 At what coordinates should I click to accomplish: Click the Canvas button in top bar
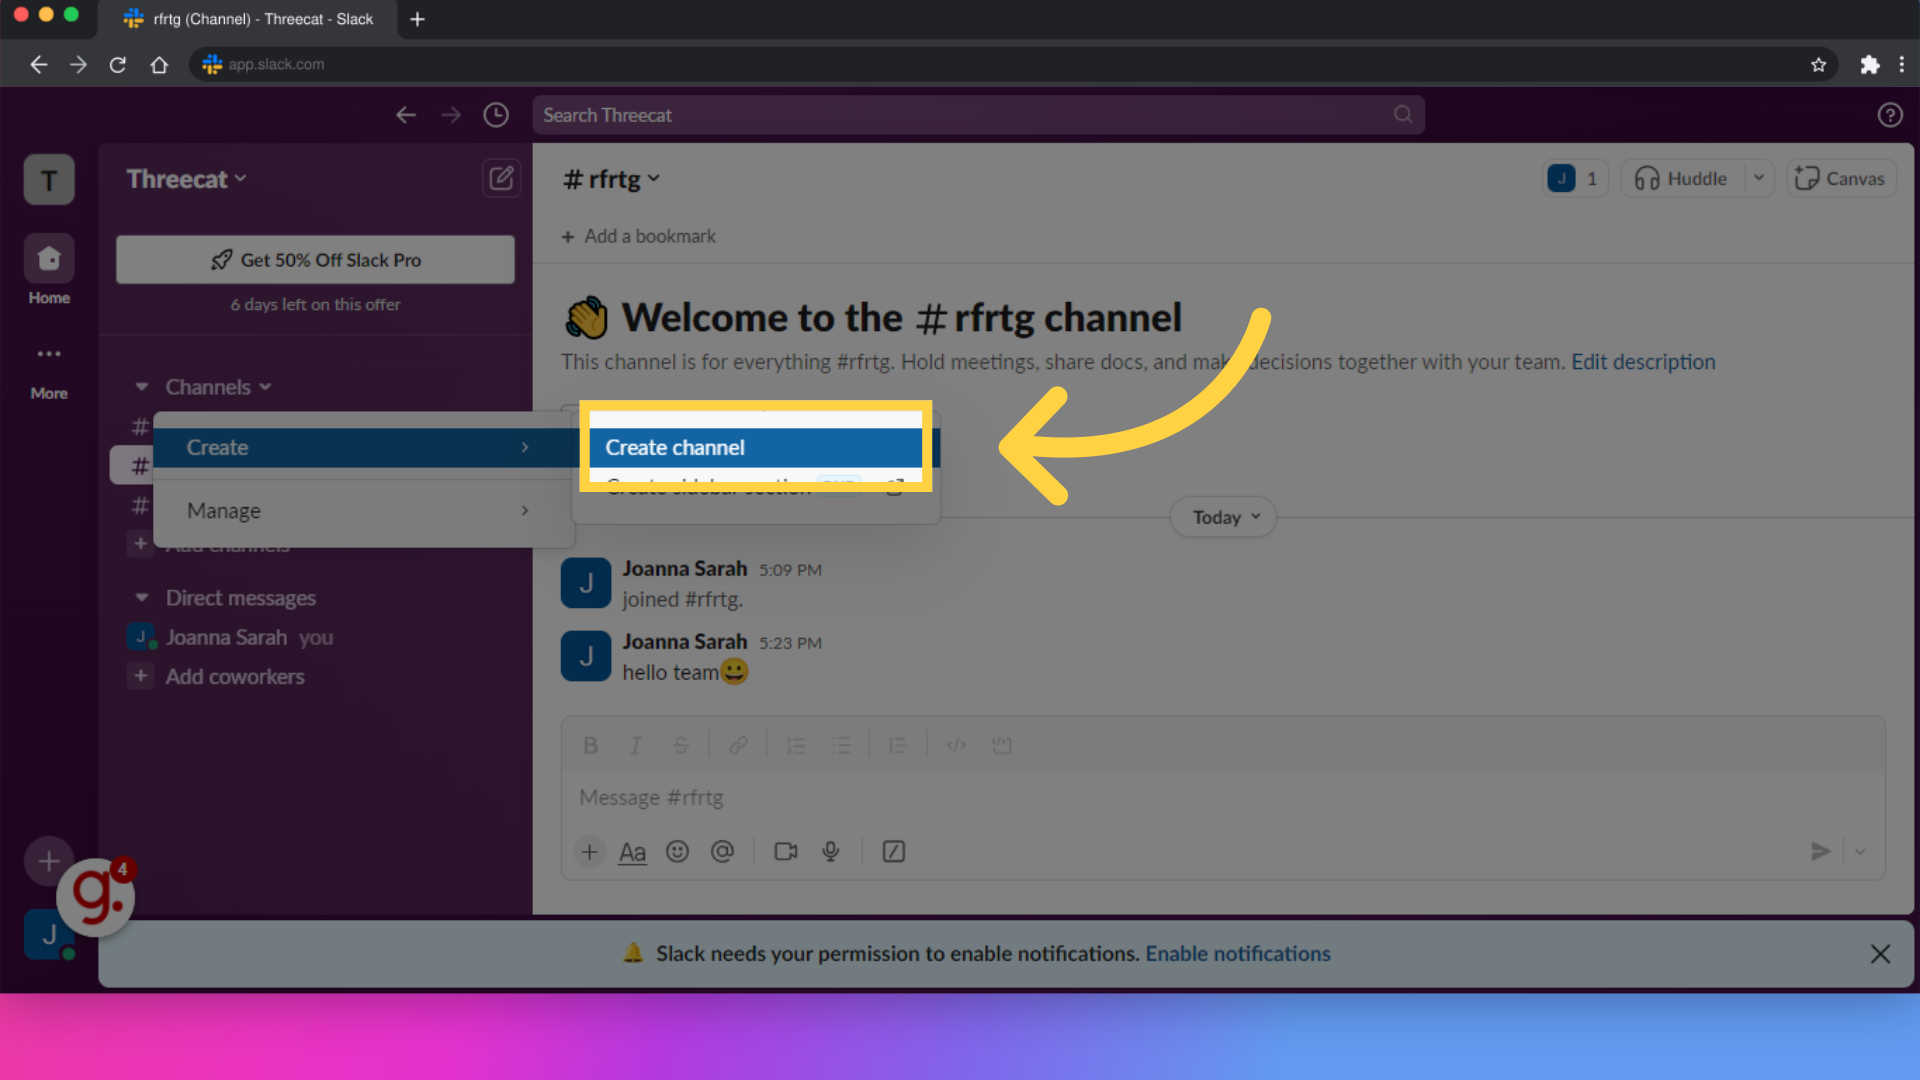click(1842, 178)
